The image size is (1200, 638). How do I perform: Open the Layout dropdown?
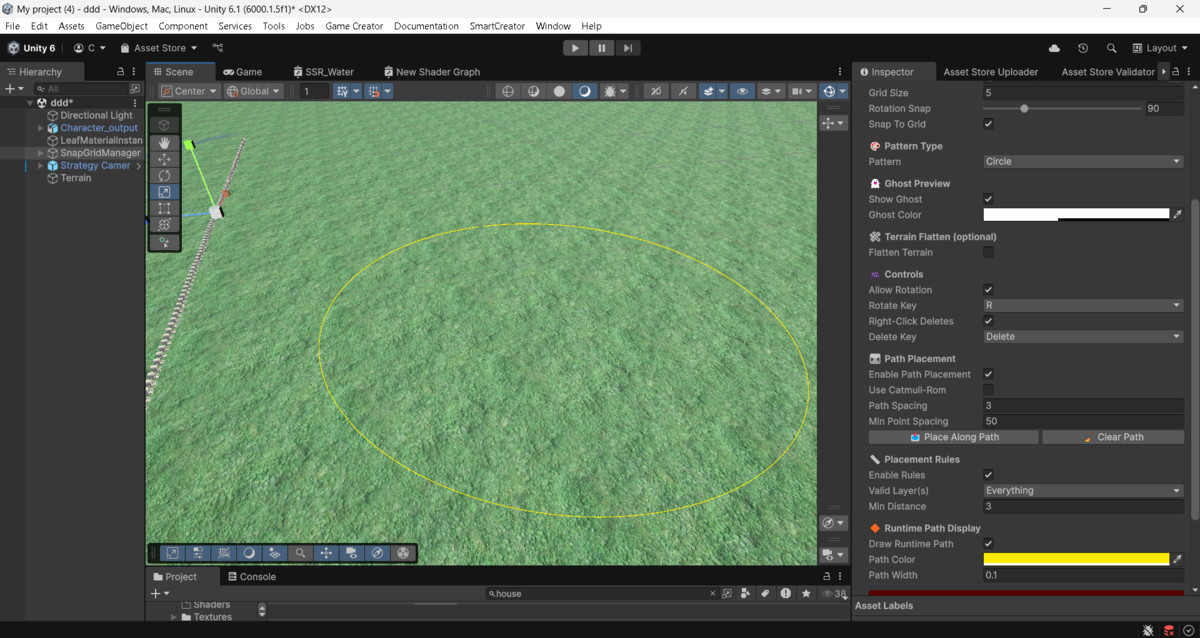(x=1160, y=48)
